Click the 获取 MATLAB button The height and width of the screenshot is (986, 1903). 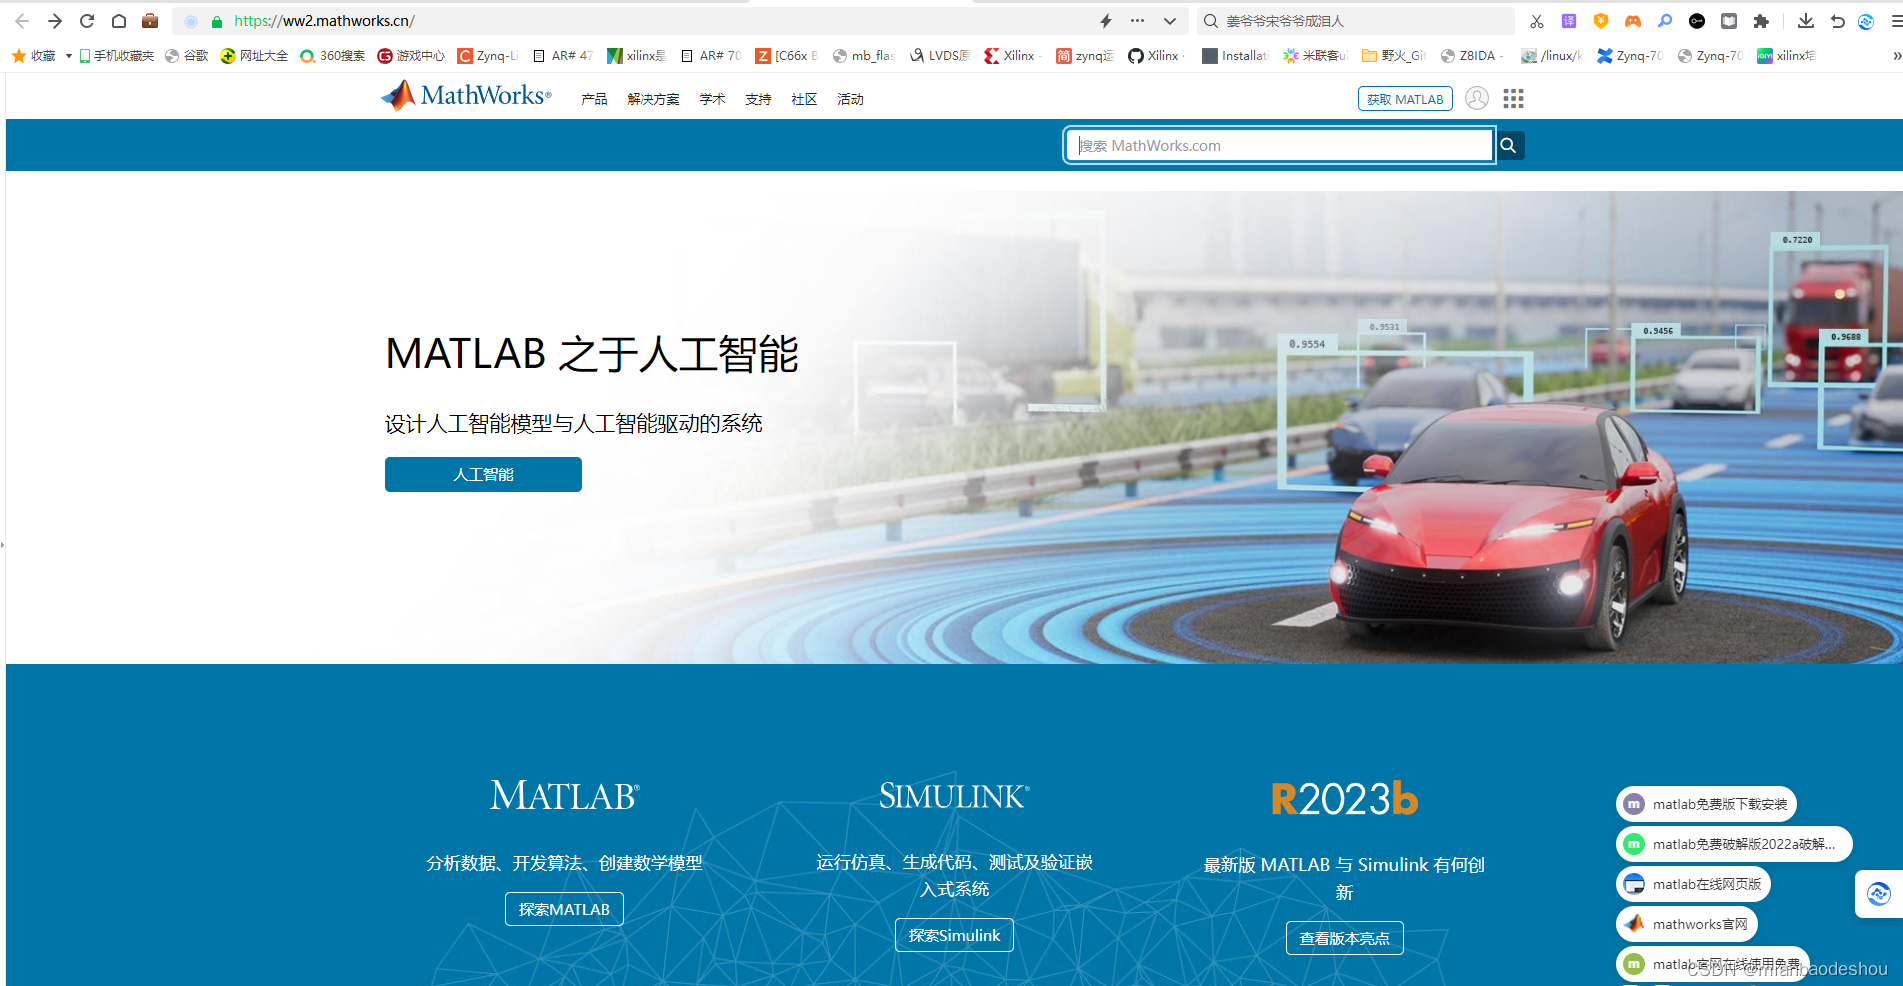click(x=1404, y=98)
